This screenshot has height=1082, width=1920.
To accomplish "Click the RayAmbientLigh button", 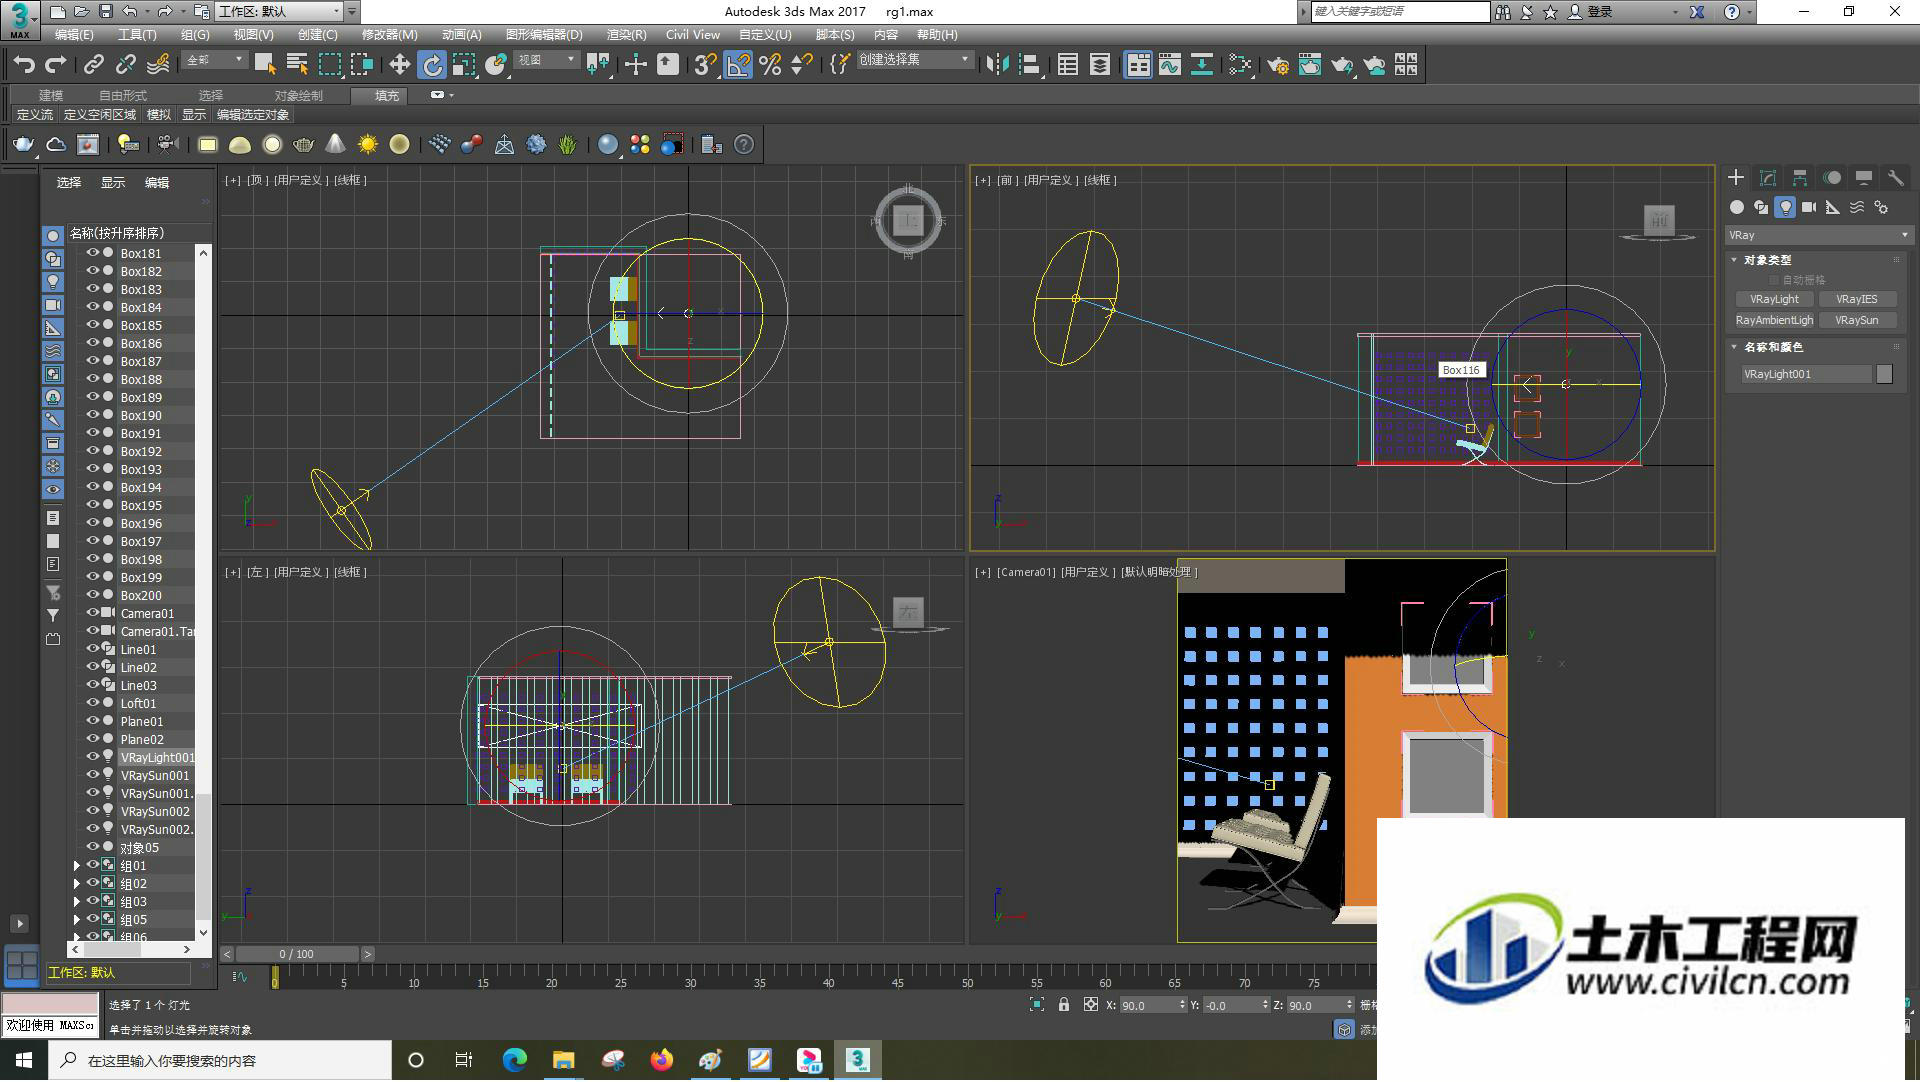I will [1774, 320].
